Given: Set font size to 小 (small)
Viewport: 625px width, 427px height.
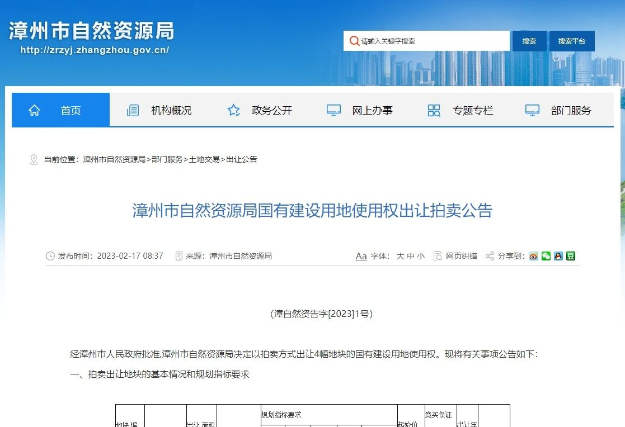Looking at the screenshot, I should (x=421, y=256).
